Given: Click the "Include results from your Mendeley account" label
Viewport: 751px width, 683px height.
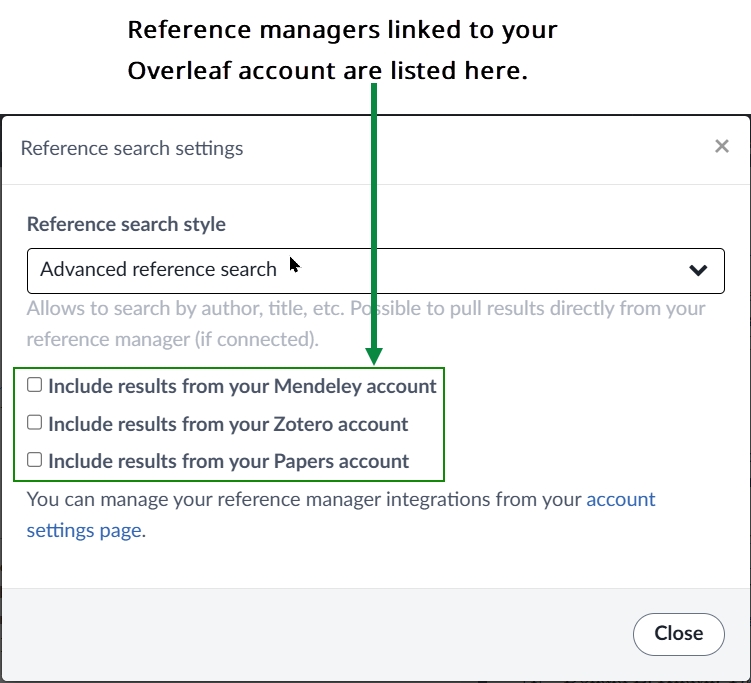Looking at the screenshot, I should point(242,386).
